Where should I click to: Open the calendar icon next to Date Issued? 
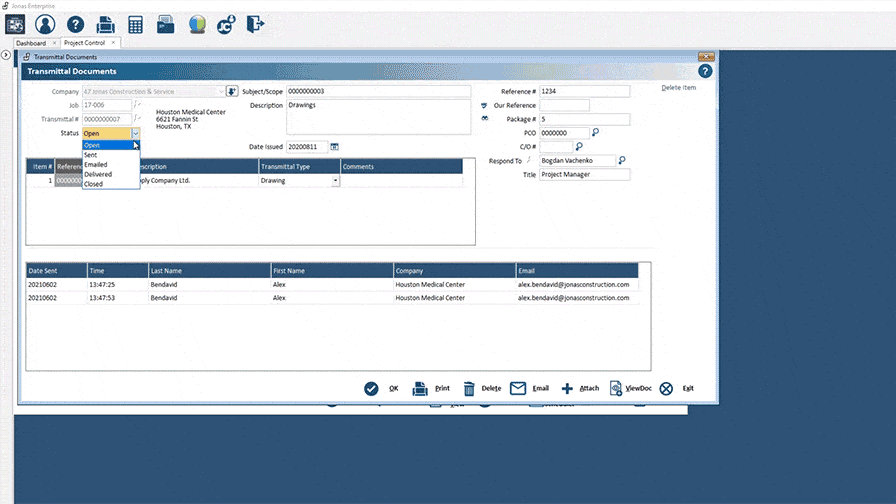pyautogui.click(x=335, y=147)
